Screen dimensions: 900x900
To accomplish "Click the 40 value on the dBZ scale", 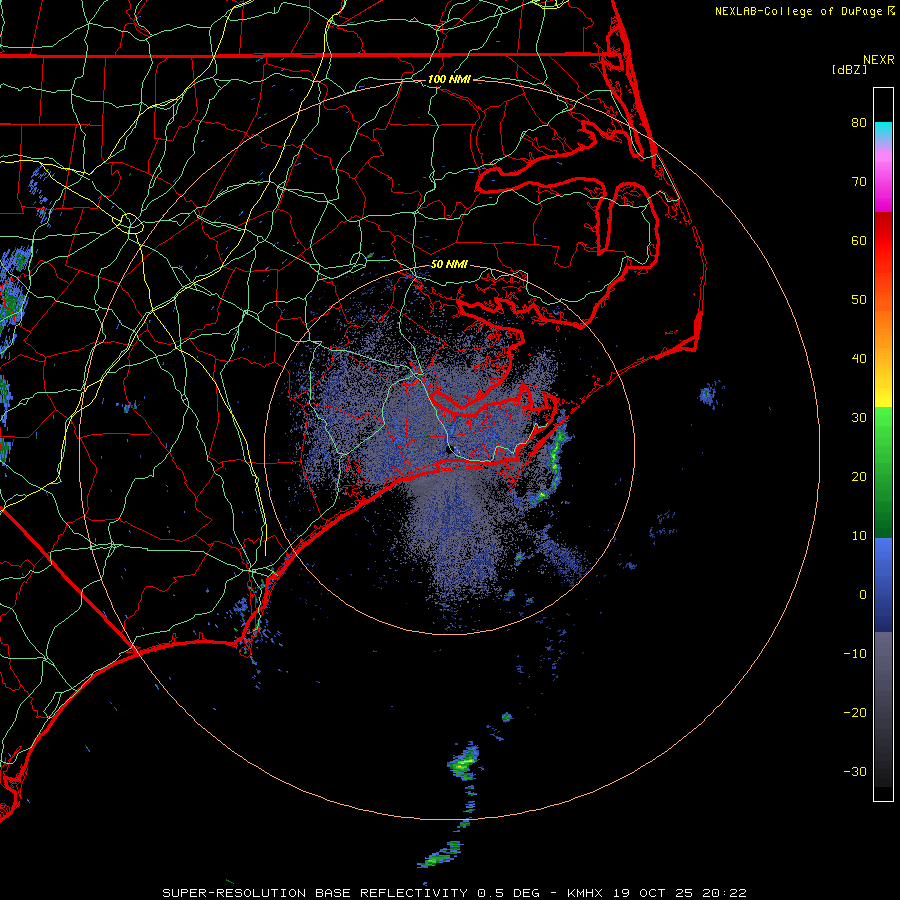I will point(859,359).
